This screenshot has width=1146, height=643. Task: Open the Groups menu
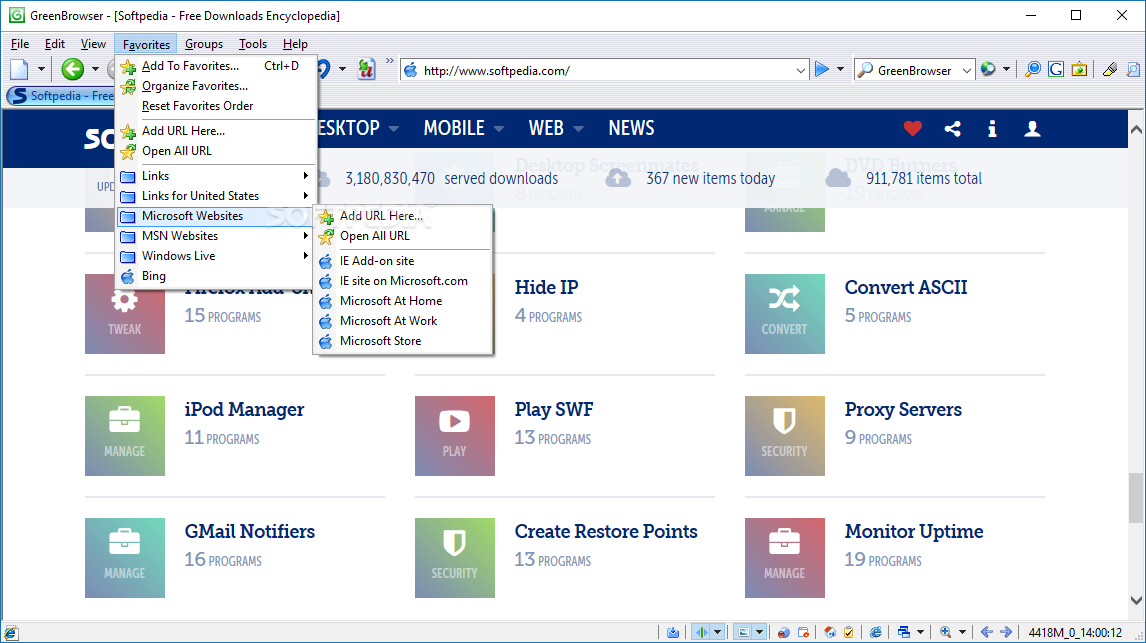204,44
